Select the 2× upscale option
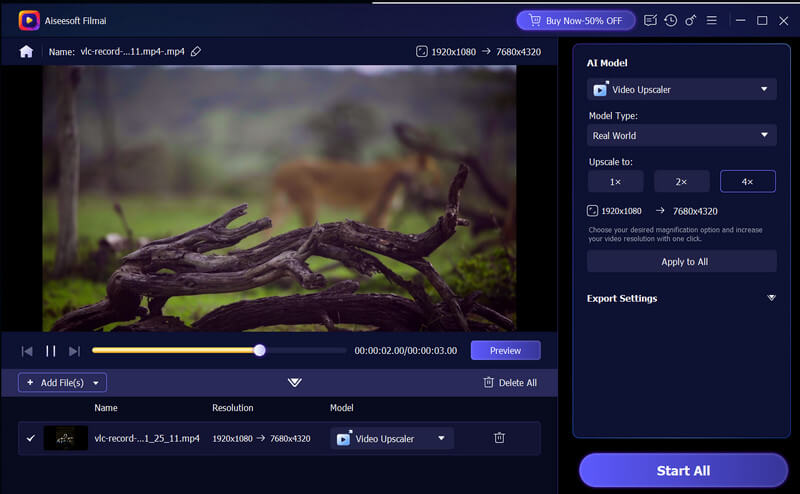The height and width of the screenshot is (494, 800). coord(682,181)
